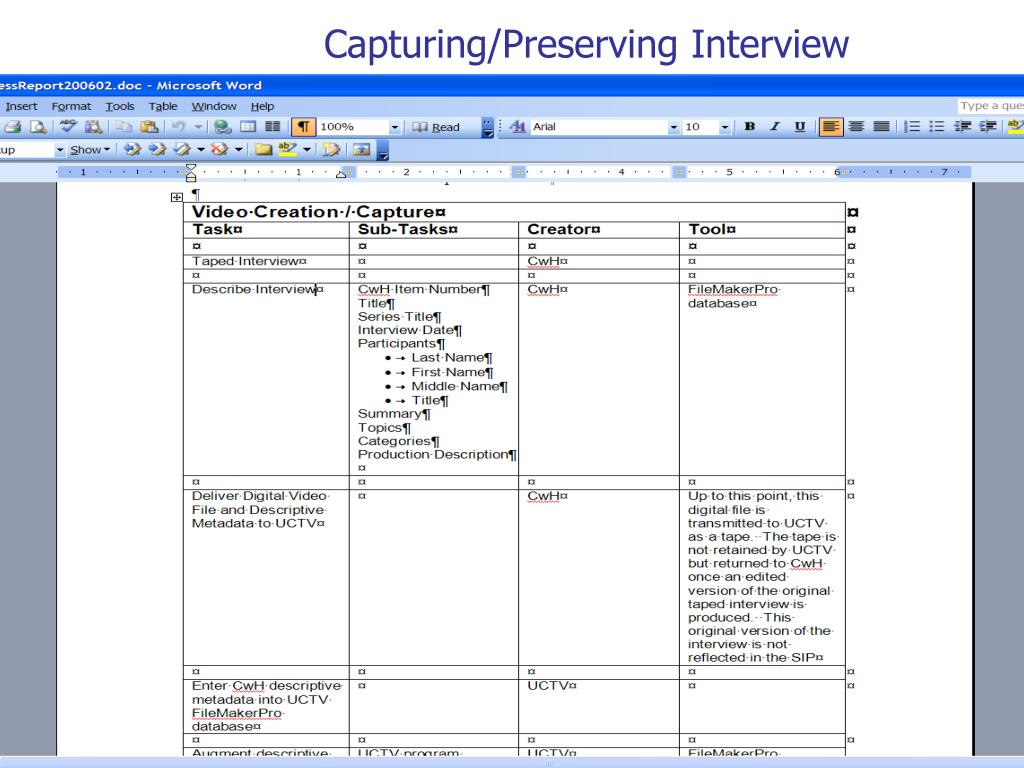Click the Insert Hyperlink globe icon
This screenshot has height=768, width=1024.
(x=223, y=127)
